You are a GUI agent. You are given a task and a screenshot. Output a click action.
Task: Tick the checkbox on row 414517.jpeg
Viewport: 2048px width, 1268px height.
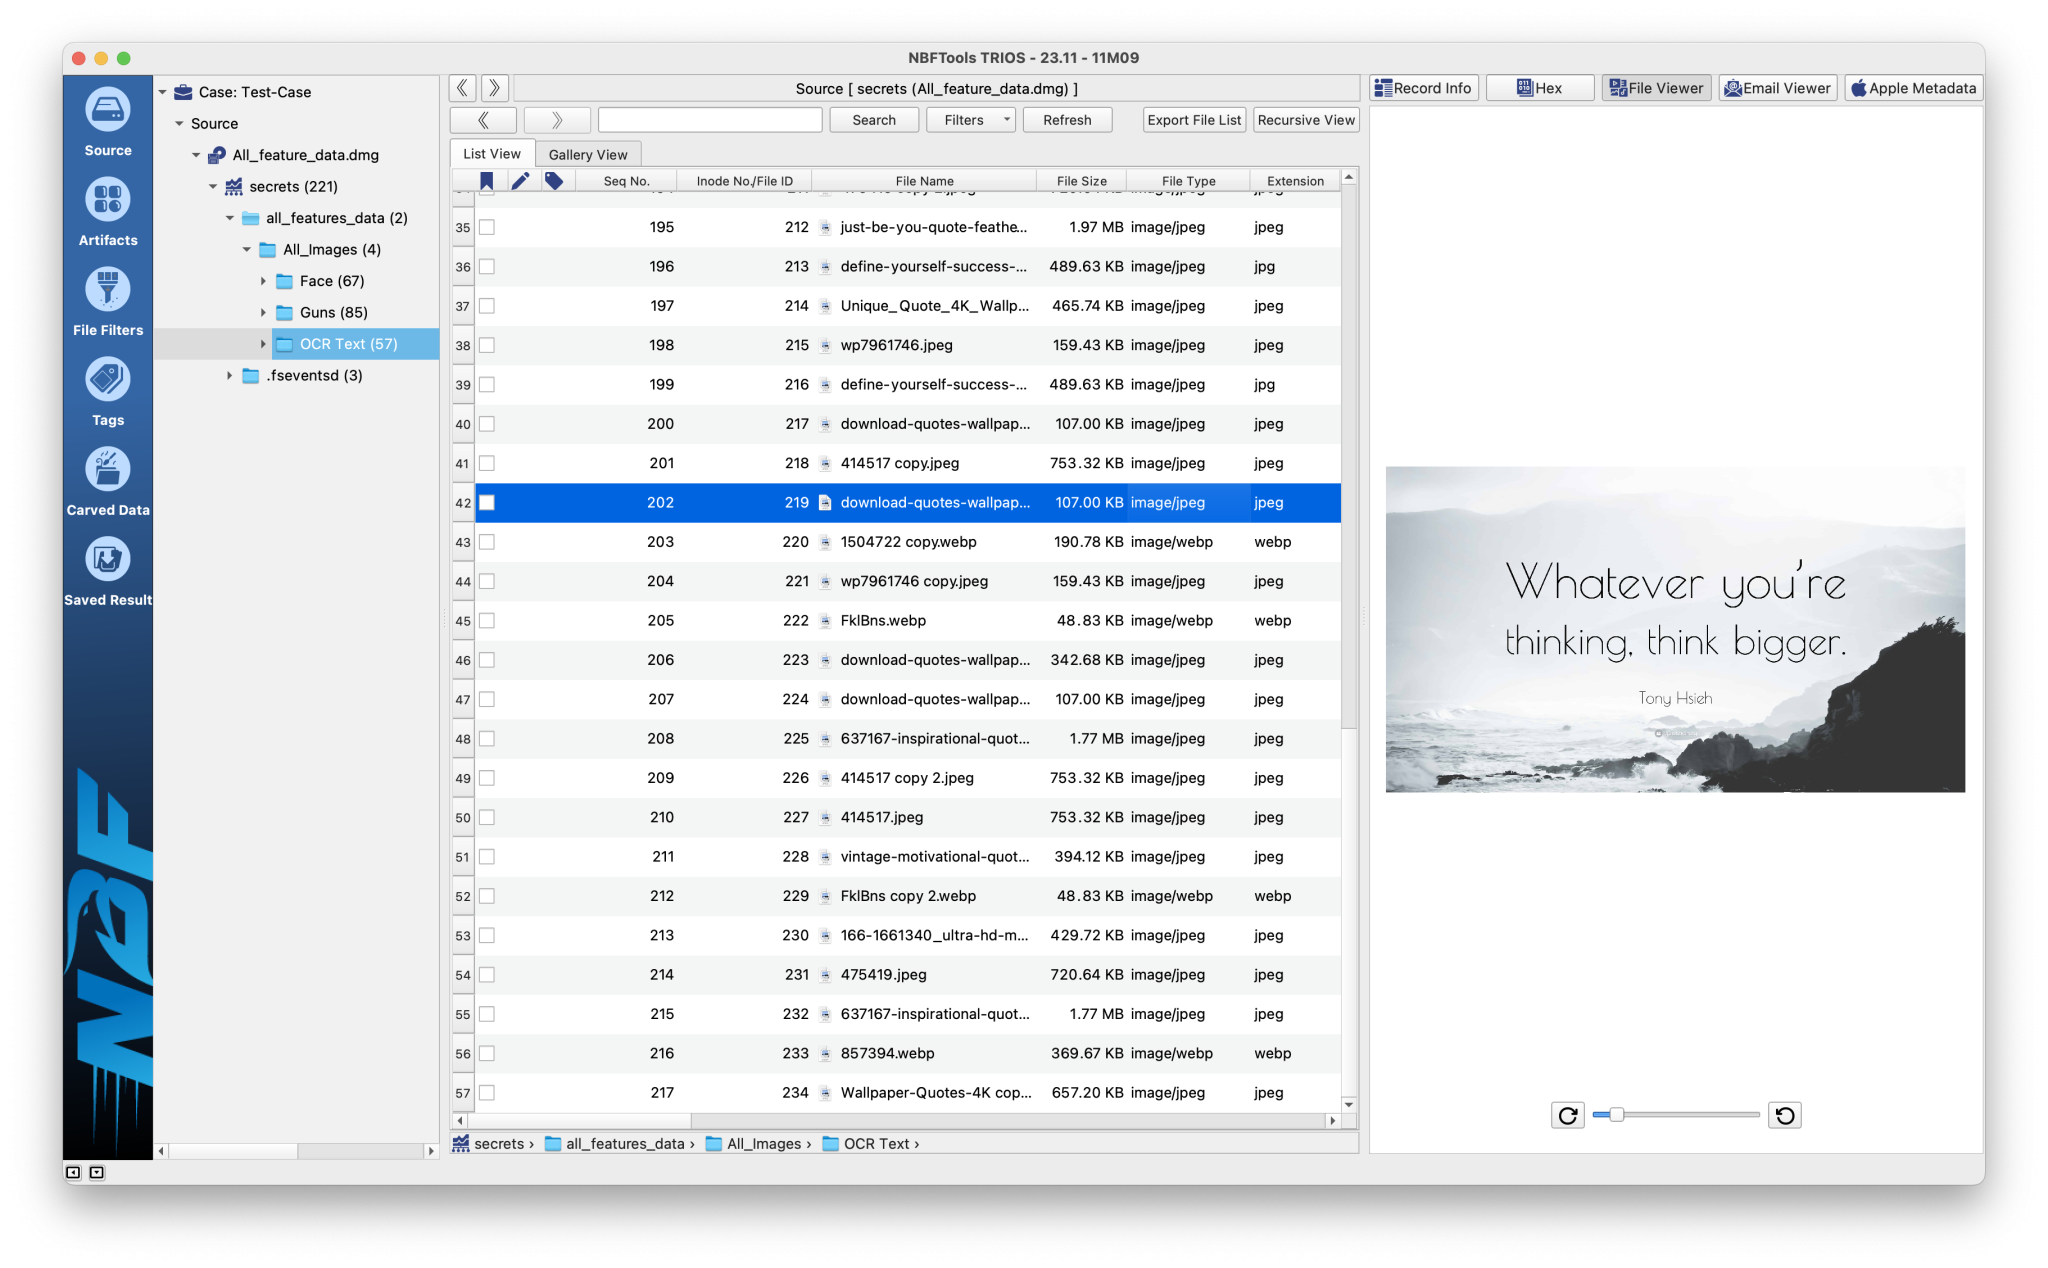coord(487,817)
